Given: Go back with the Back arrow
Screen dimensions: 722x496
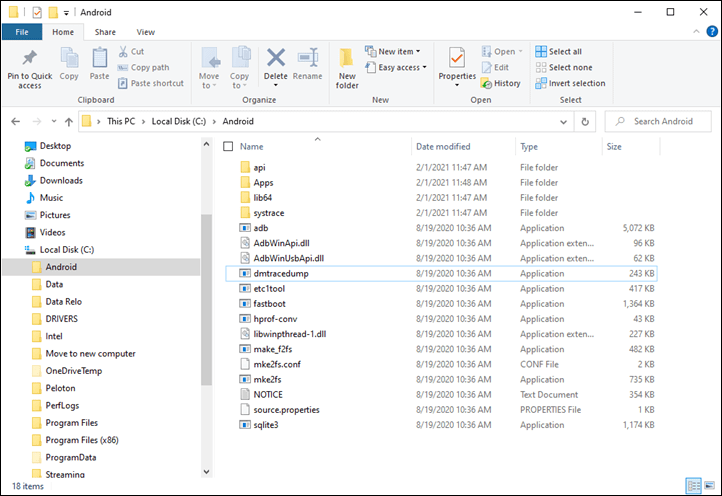Looking at the screenshot, I should coord(16,122).
